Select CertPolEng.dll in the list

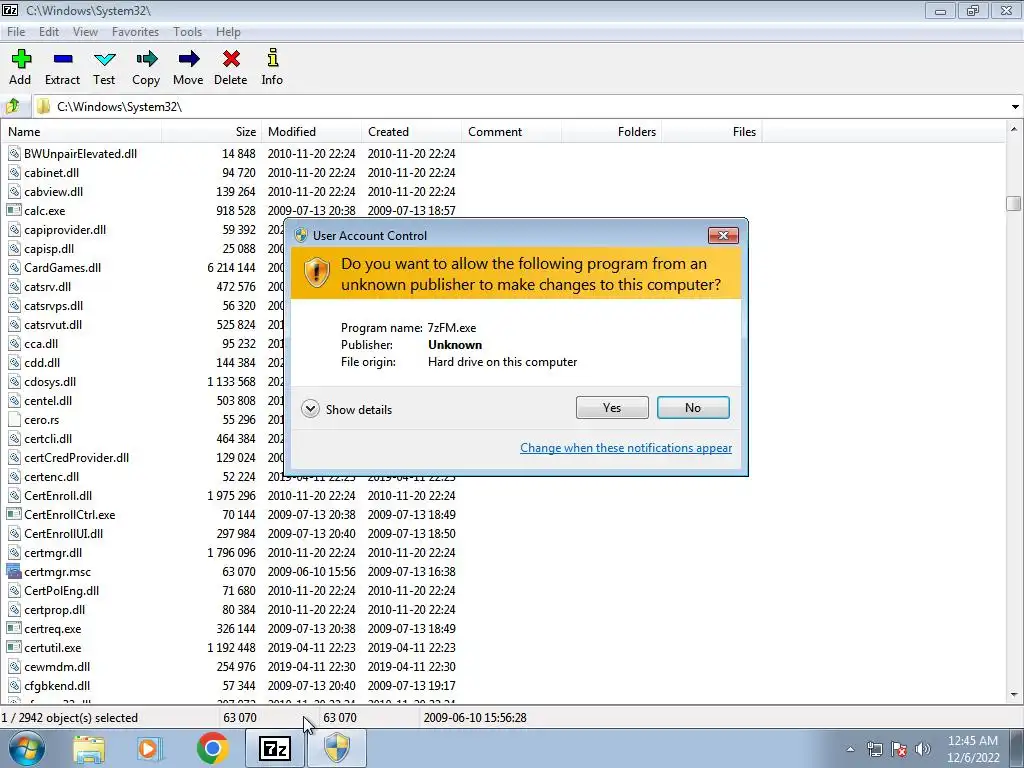(x=61, y=590)
